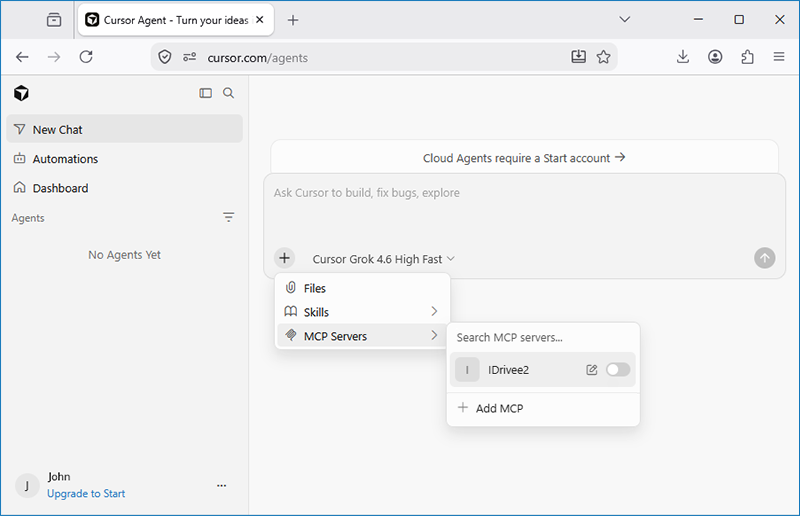Click Cloud Agents require a Start account
Image resolution: width=800 pixels, height=516 pixels.
coord(524,158)
